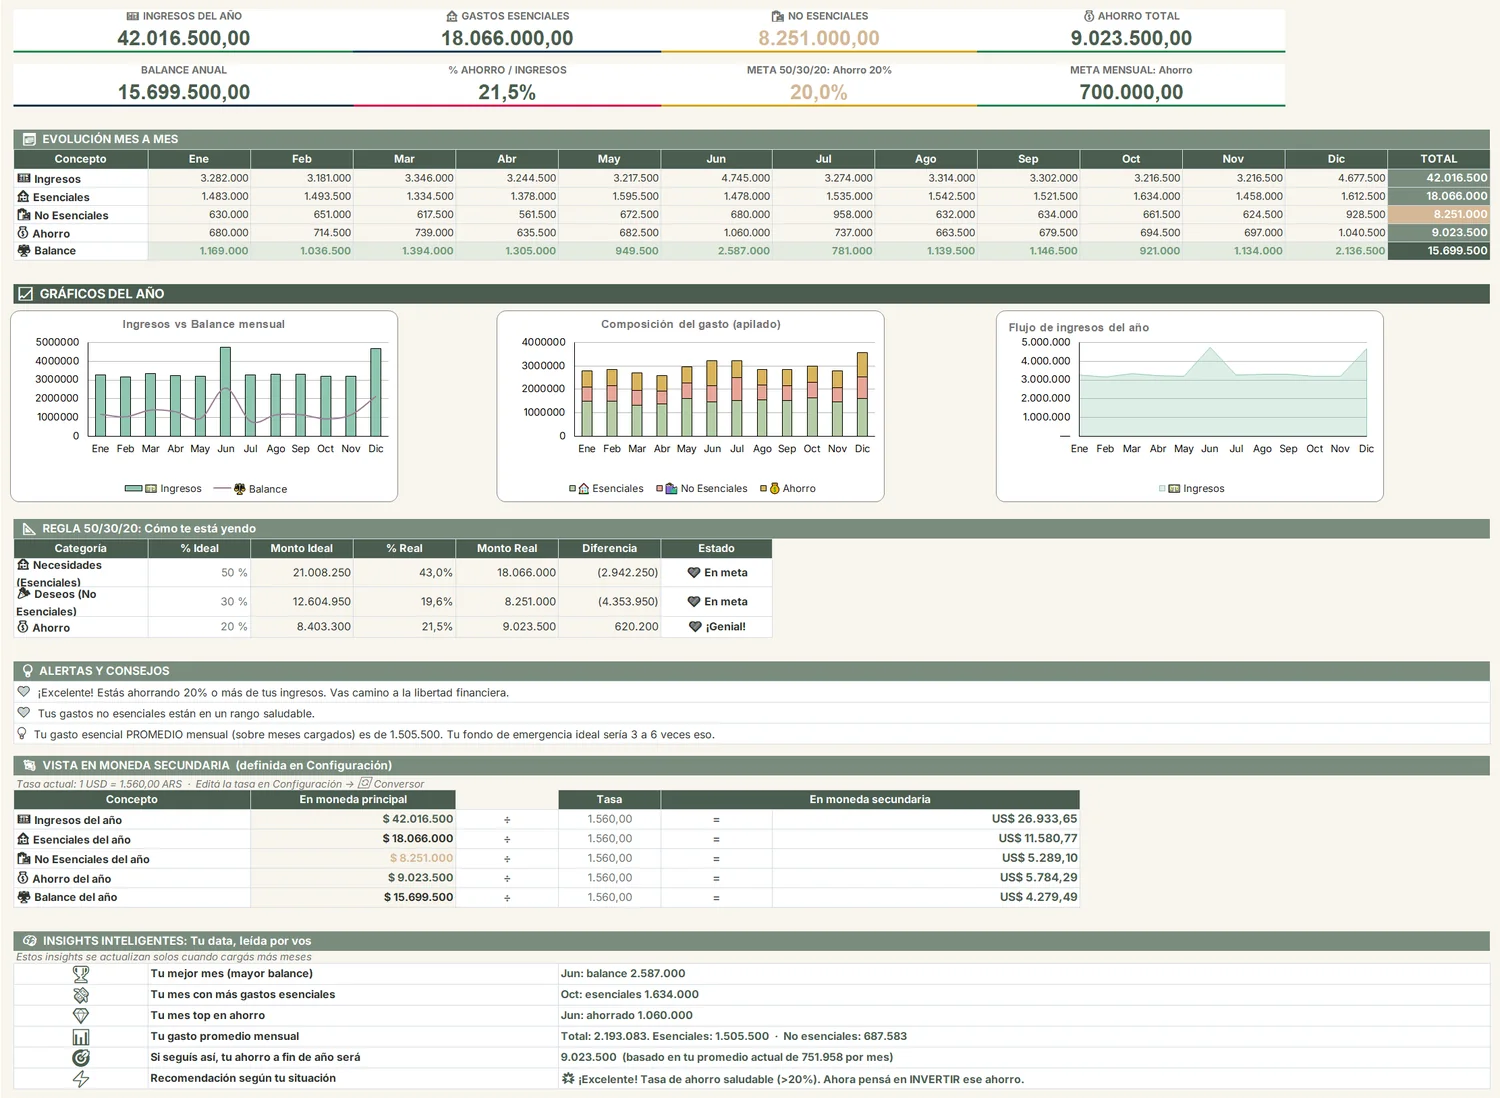The image size is (1500, 1098).
Task: Click the Ingresos legend swatch in Flujo chart
Action: coord(1162,489)
